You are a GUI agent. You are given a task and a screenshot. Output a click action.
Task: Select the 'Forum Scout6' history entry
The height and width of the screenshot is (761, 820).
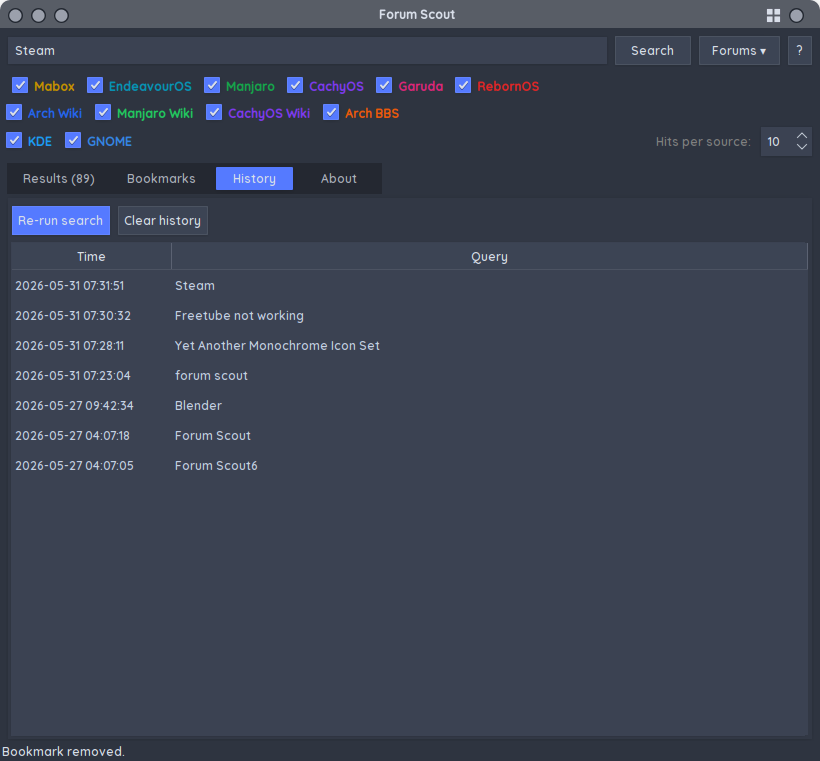[409, 465]
